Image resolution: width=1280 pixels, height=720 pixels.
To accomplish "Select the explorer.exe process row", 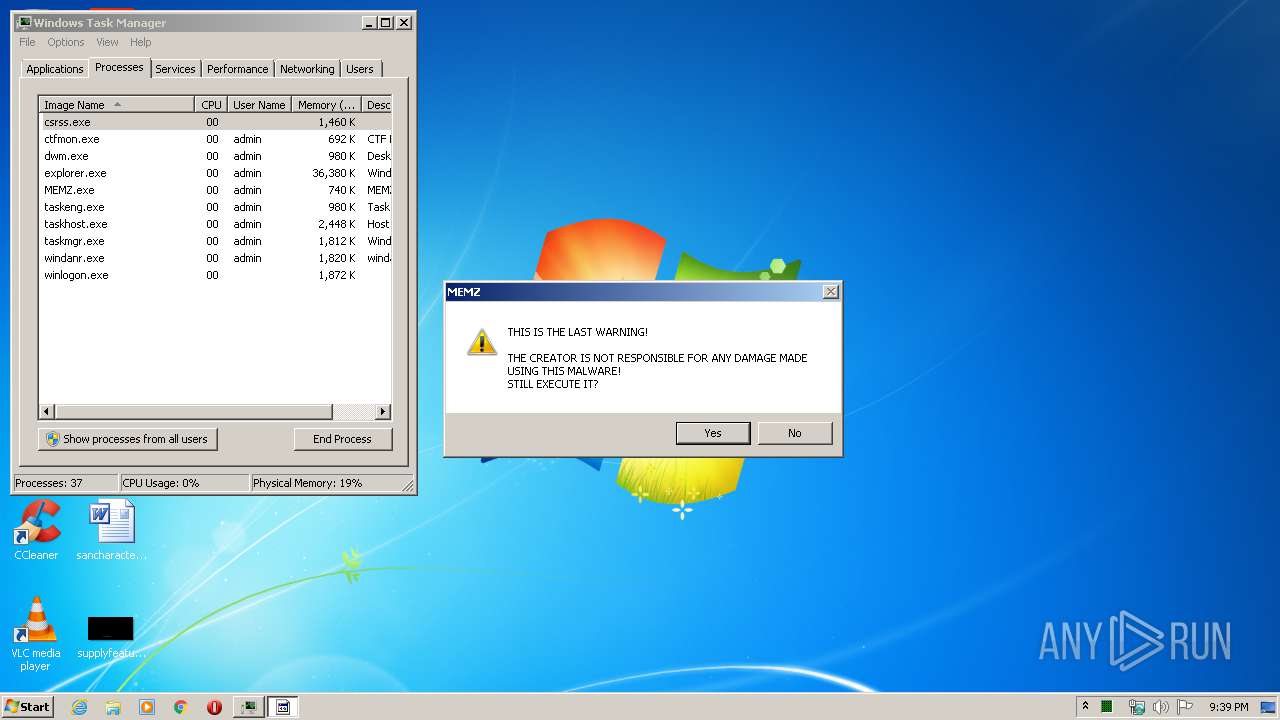I will 215,173.
